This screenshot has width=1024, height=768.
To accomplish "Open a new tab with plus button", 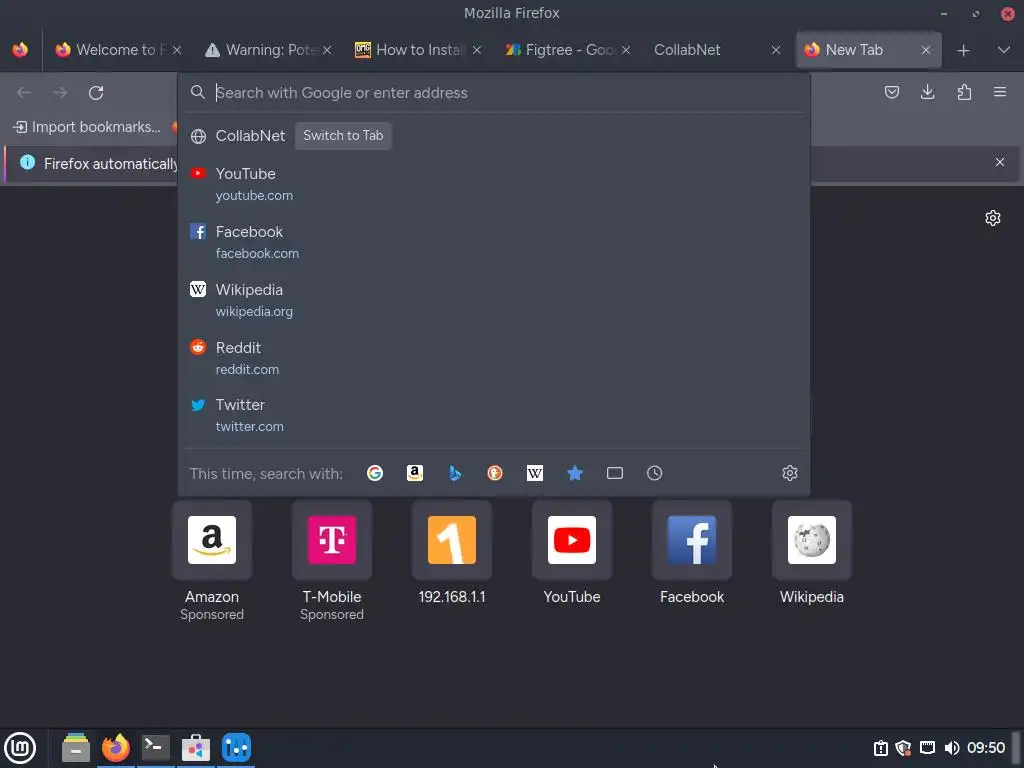I will [x=963, y=50].
